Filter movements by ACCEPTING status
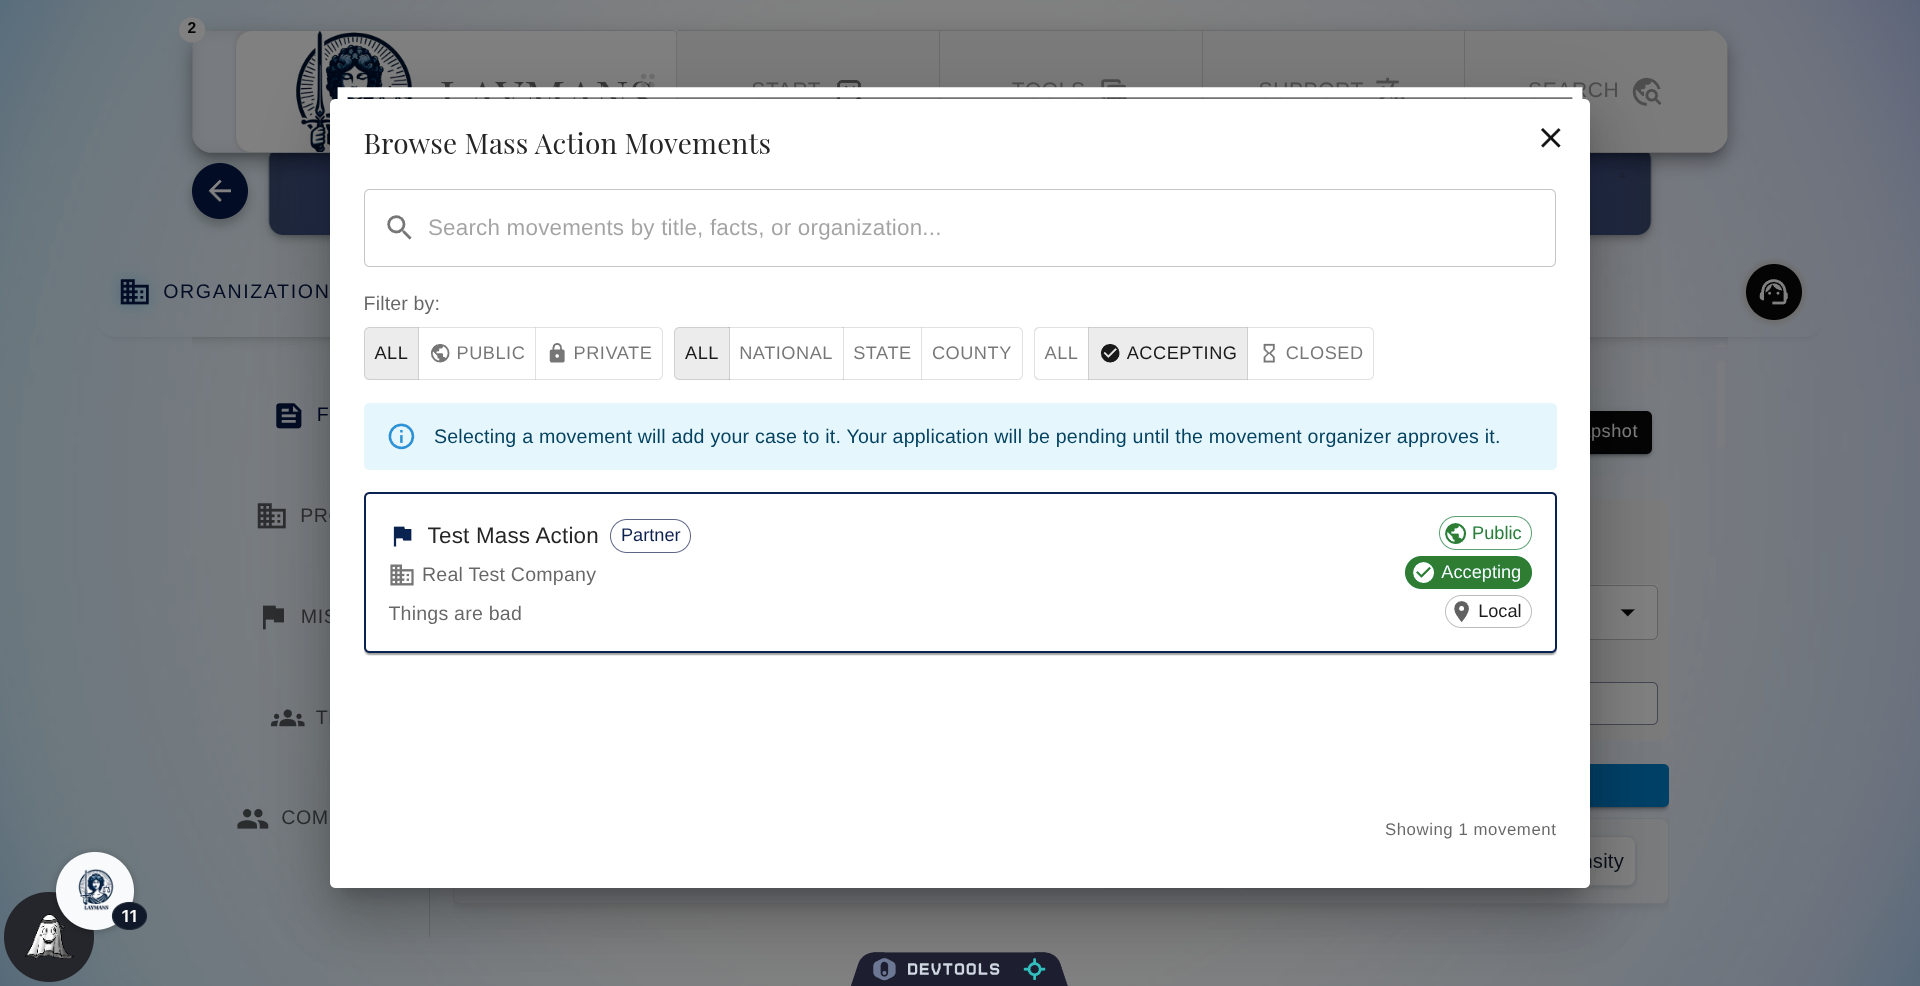 (1168, 353)
